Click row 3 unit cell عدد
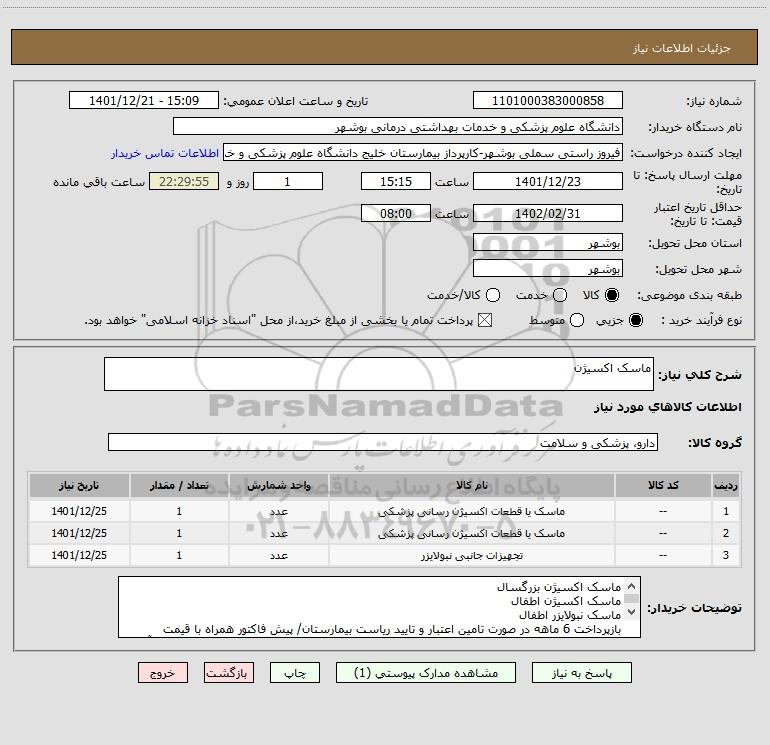The height and width of the screenshot is (745, 770). click(278, 555)
